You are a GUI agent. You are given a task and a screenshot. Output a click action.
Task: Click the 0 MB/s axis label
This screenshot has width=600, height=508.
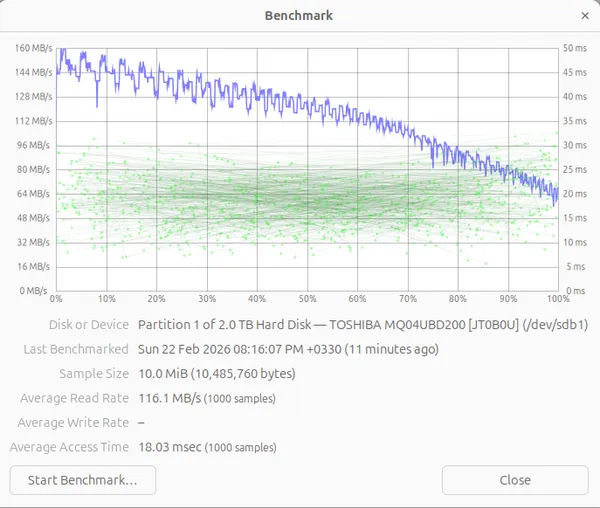(34, 291)
